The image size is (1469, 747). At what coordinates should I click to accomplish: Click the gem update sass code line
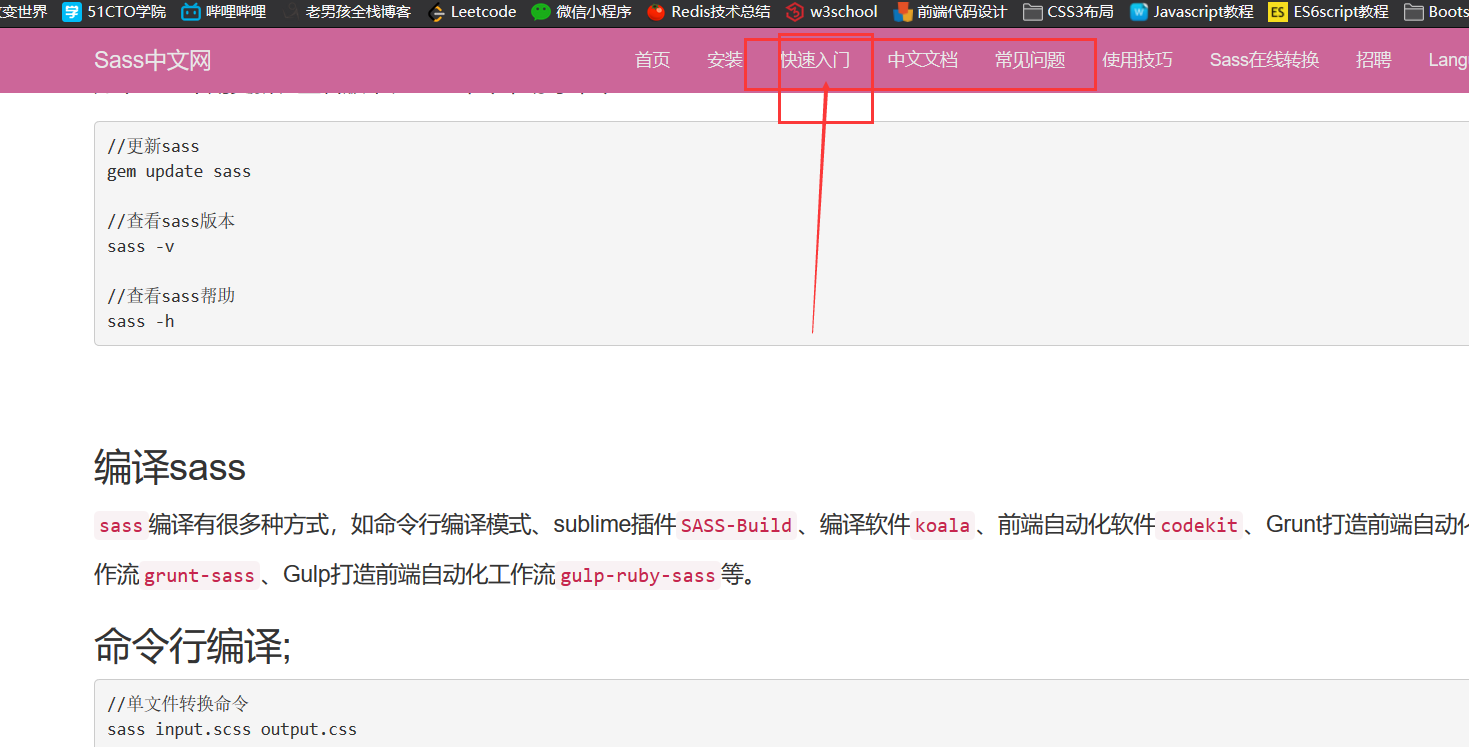(179, 171)
